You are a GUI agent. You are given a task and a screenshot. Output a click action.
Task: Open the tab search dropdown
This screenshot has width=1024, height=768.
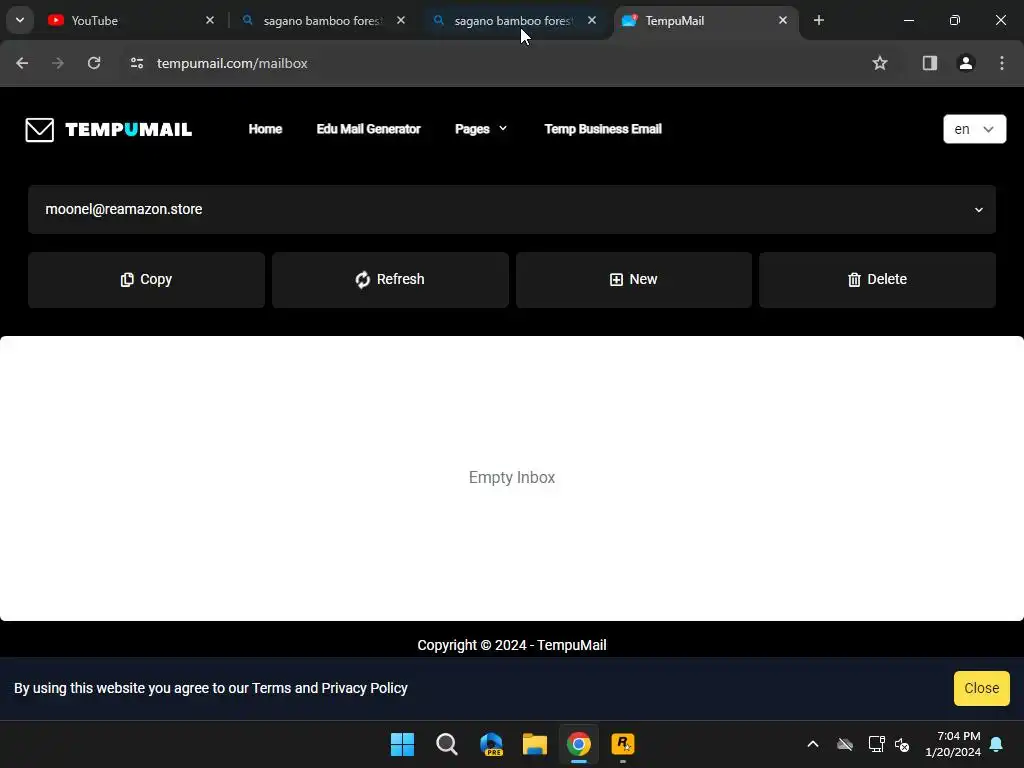(x=20, y=20)
